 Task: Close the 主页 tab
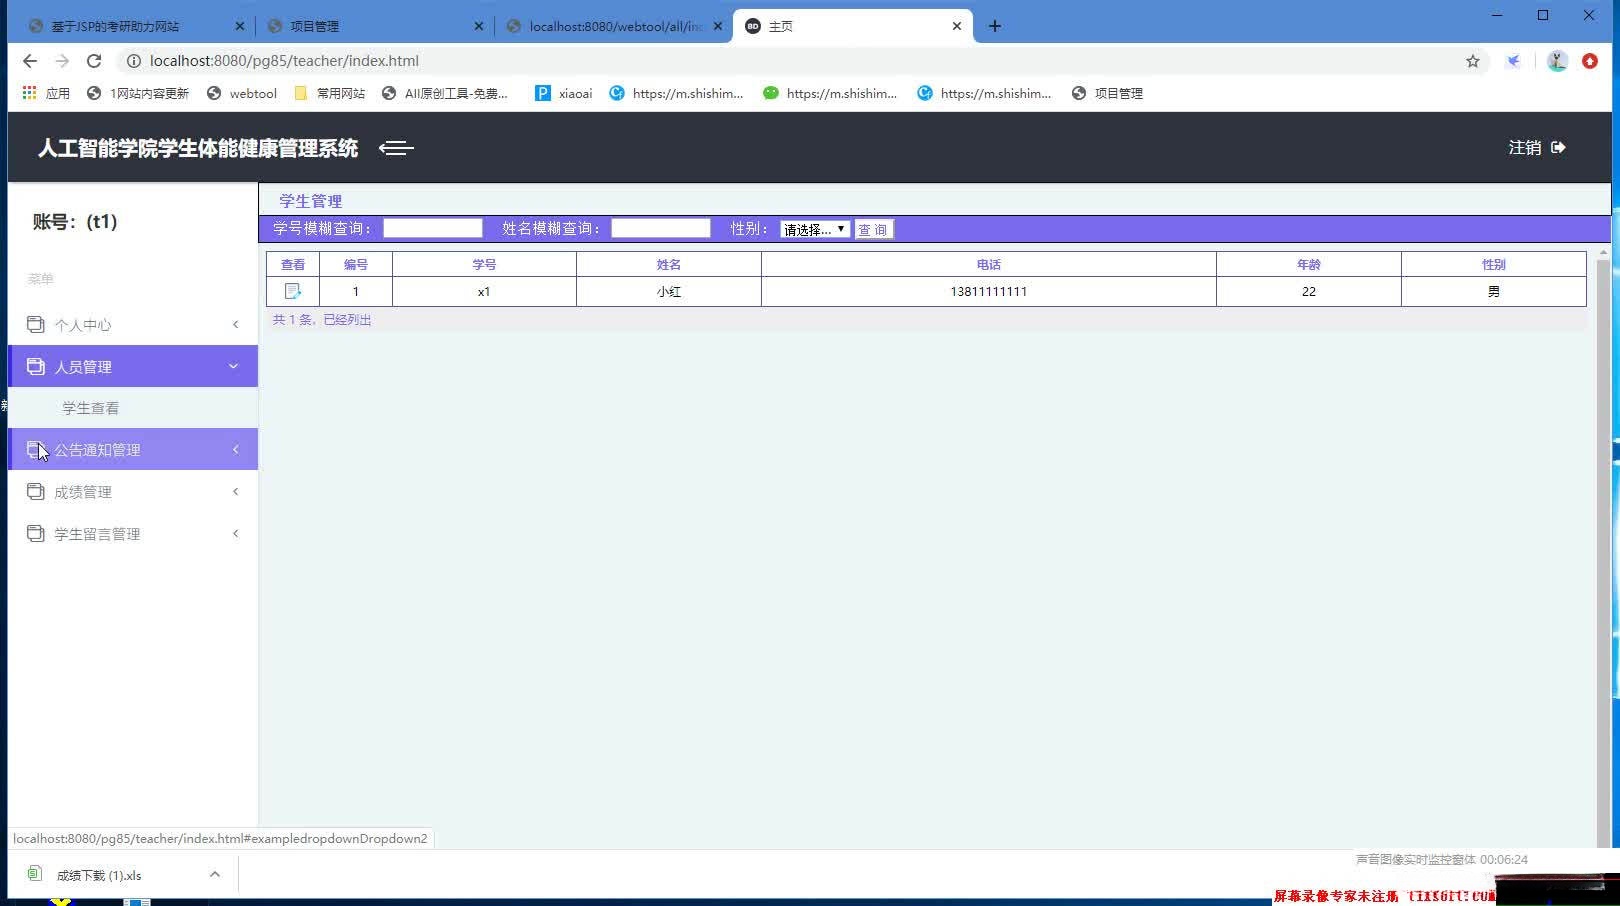(x=956, y=26)
